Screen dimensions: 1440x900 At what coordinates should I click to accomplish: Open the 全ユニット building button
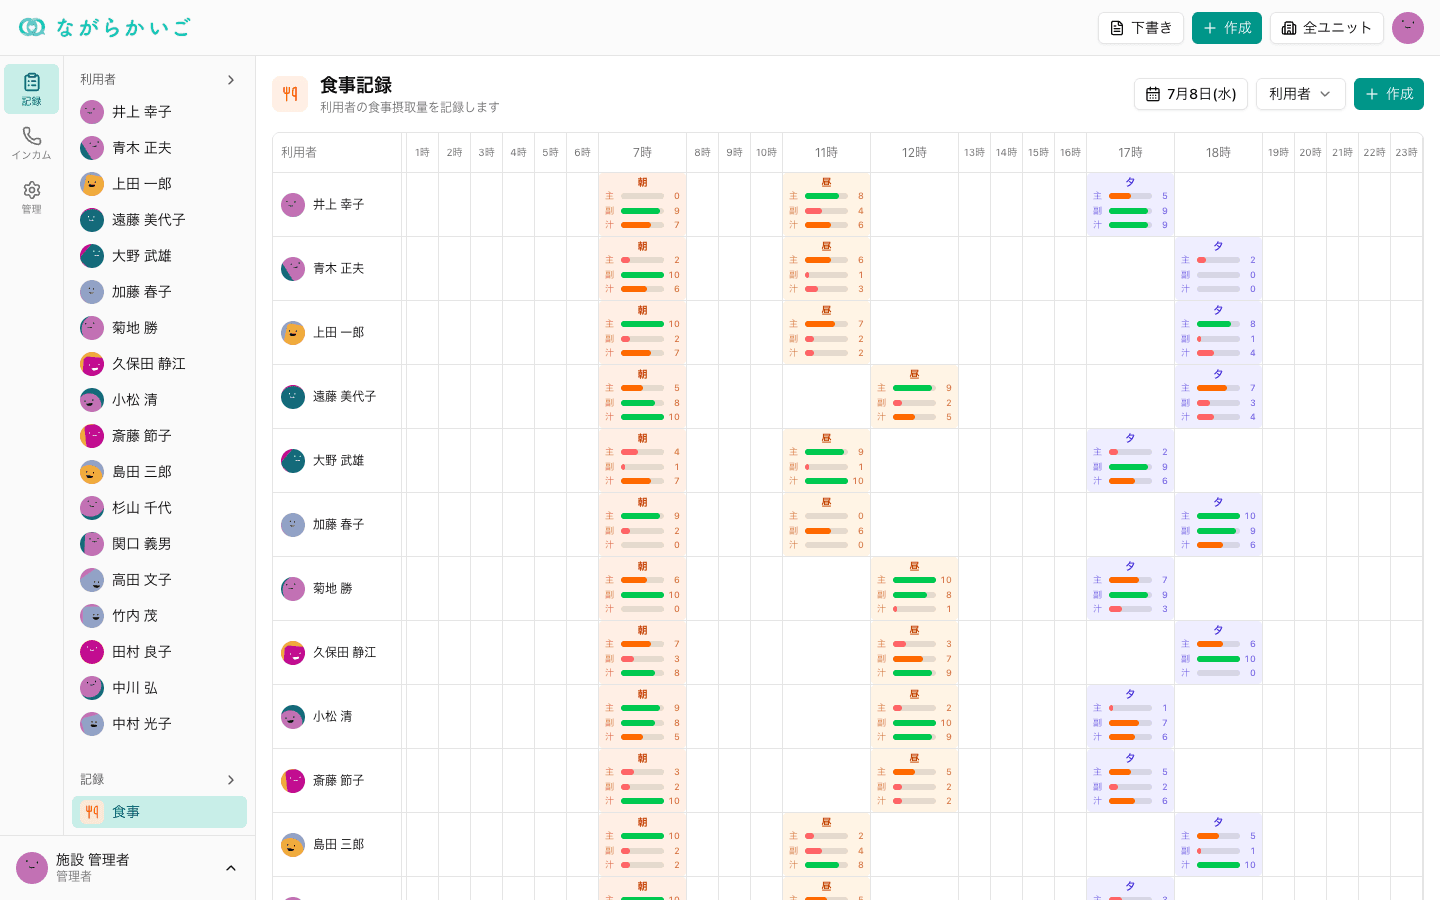click(1326, 28)
